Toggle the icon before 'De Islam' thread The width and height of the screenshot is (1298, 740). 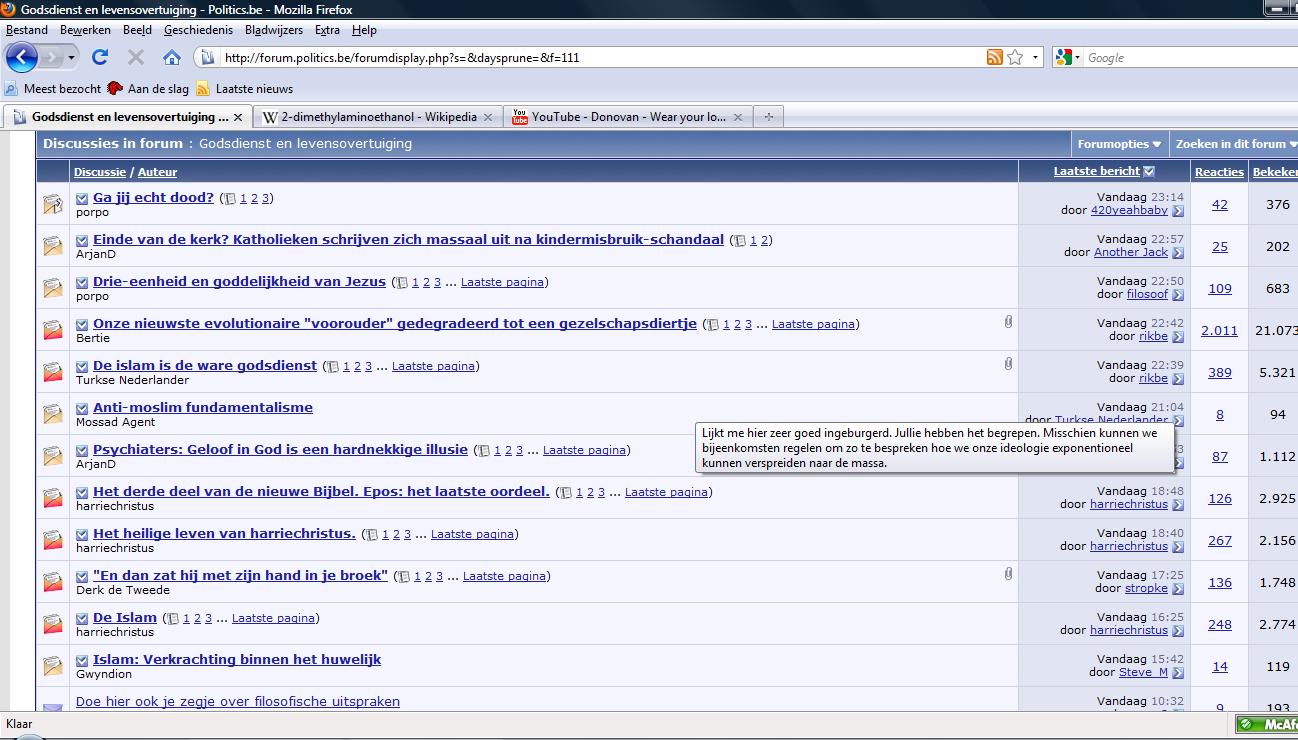82,618
